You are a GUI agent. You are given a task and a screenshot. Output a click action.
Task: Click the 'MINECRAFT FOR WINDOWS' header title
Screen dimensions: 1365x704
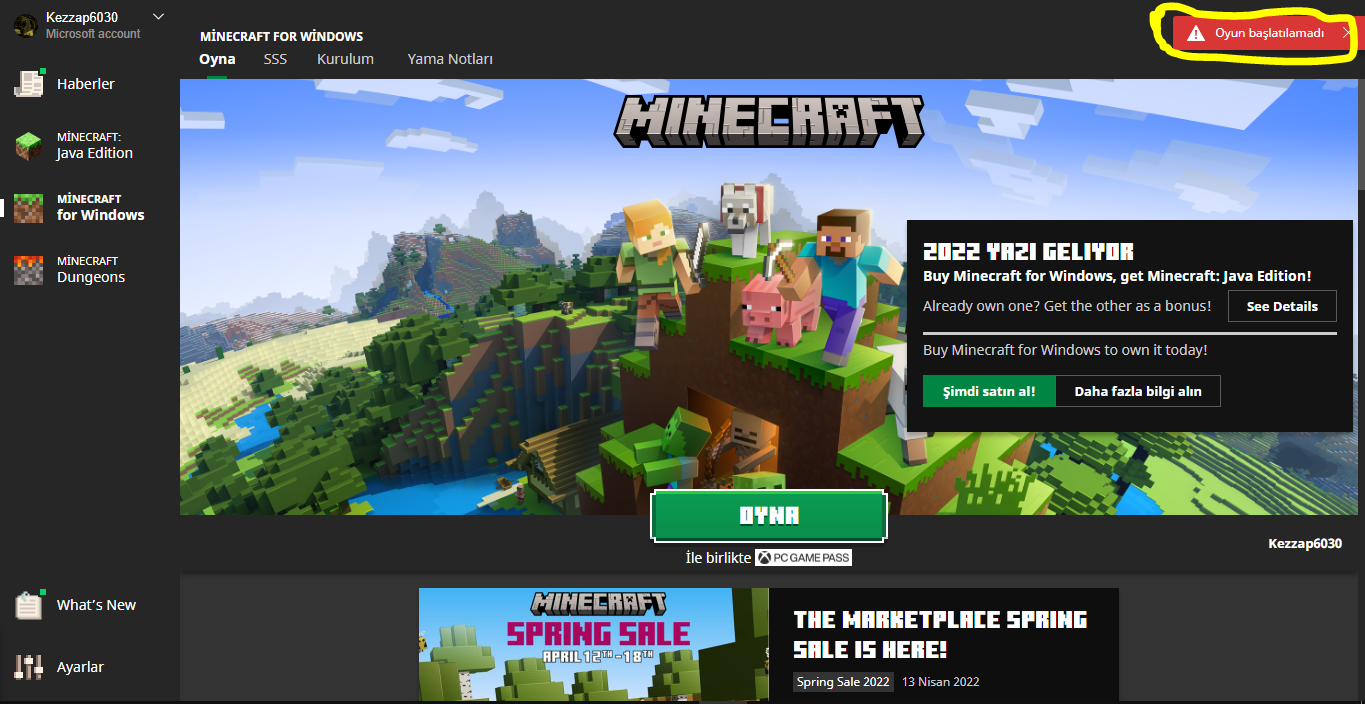[x=281, y=37]
